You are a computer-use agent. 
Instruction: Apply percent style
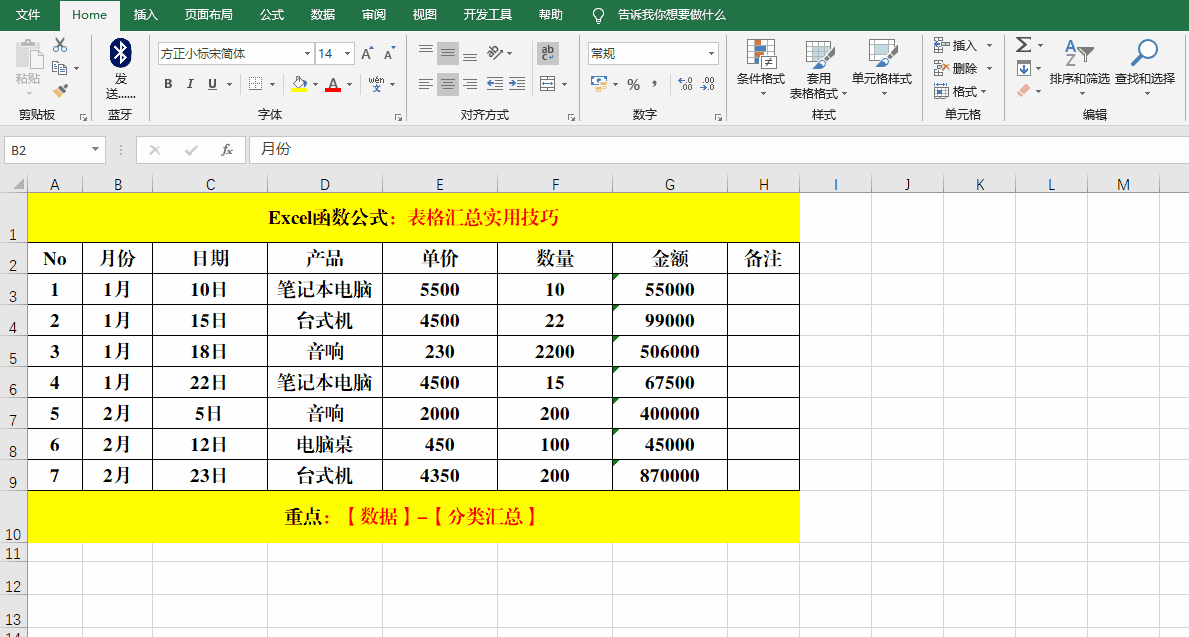pos(633,84)
